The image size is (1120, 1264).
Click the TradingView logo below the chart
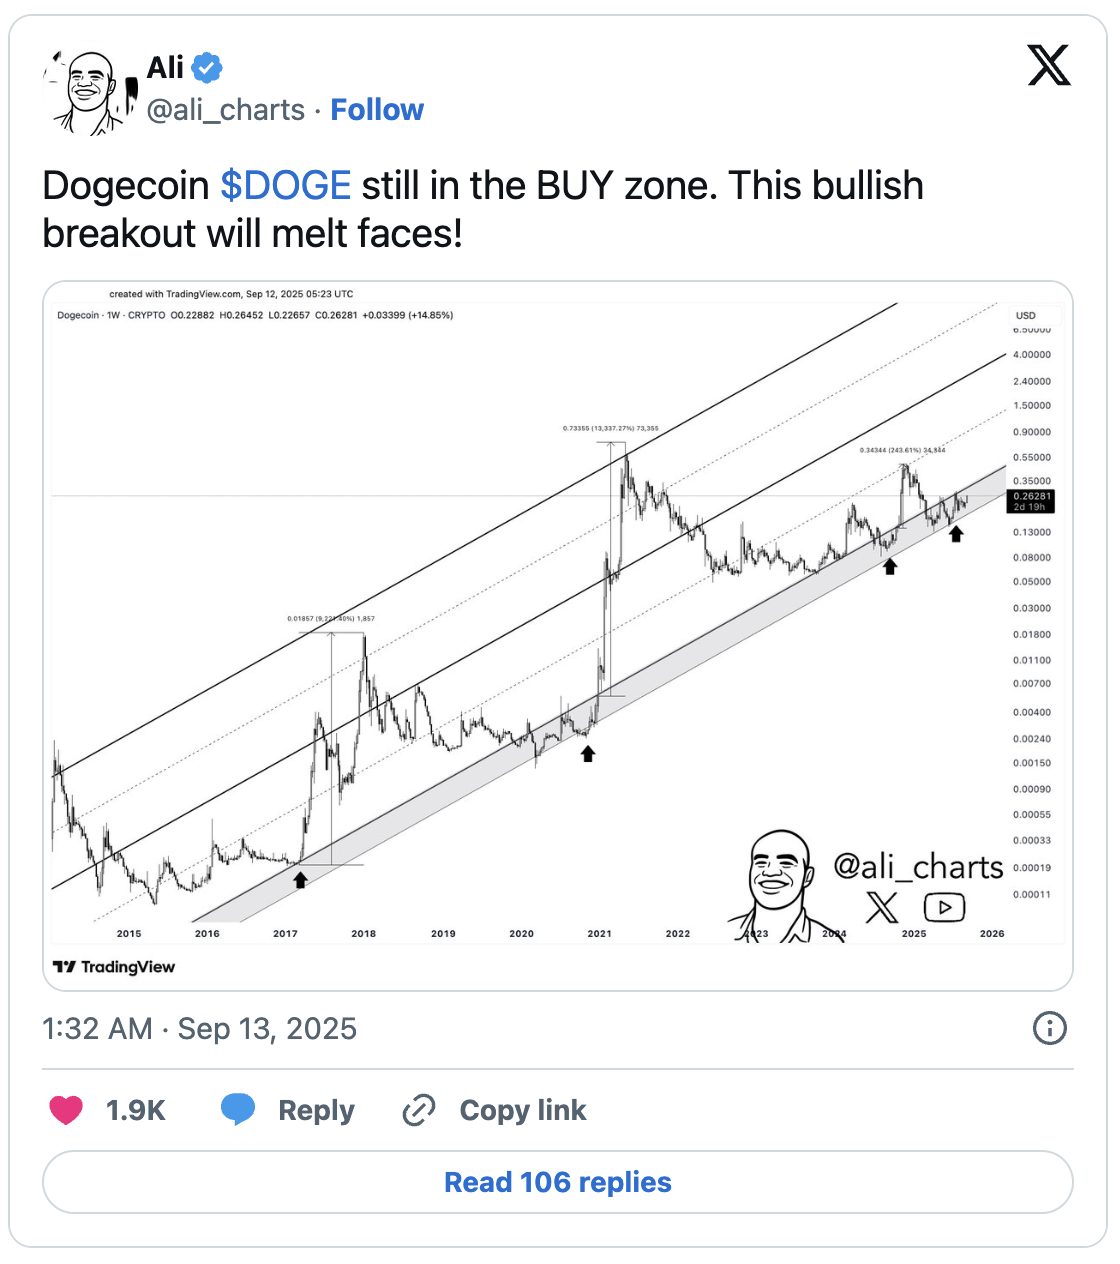tap(114, 967)
